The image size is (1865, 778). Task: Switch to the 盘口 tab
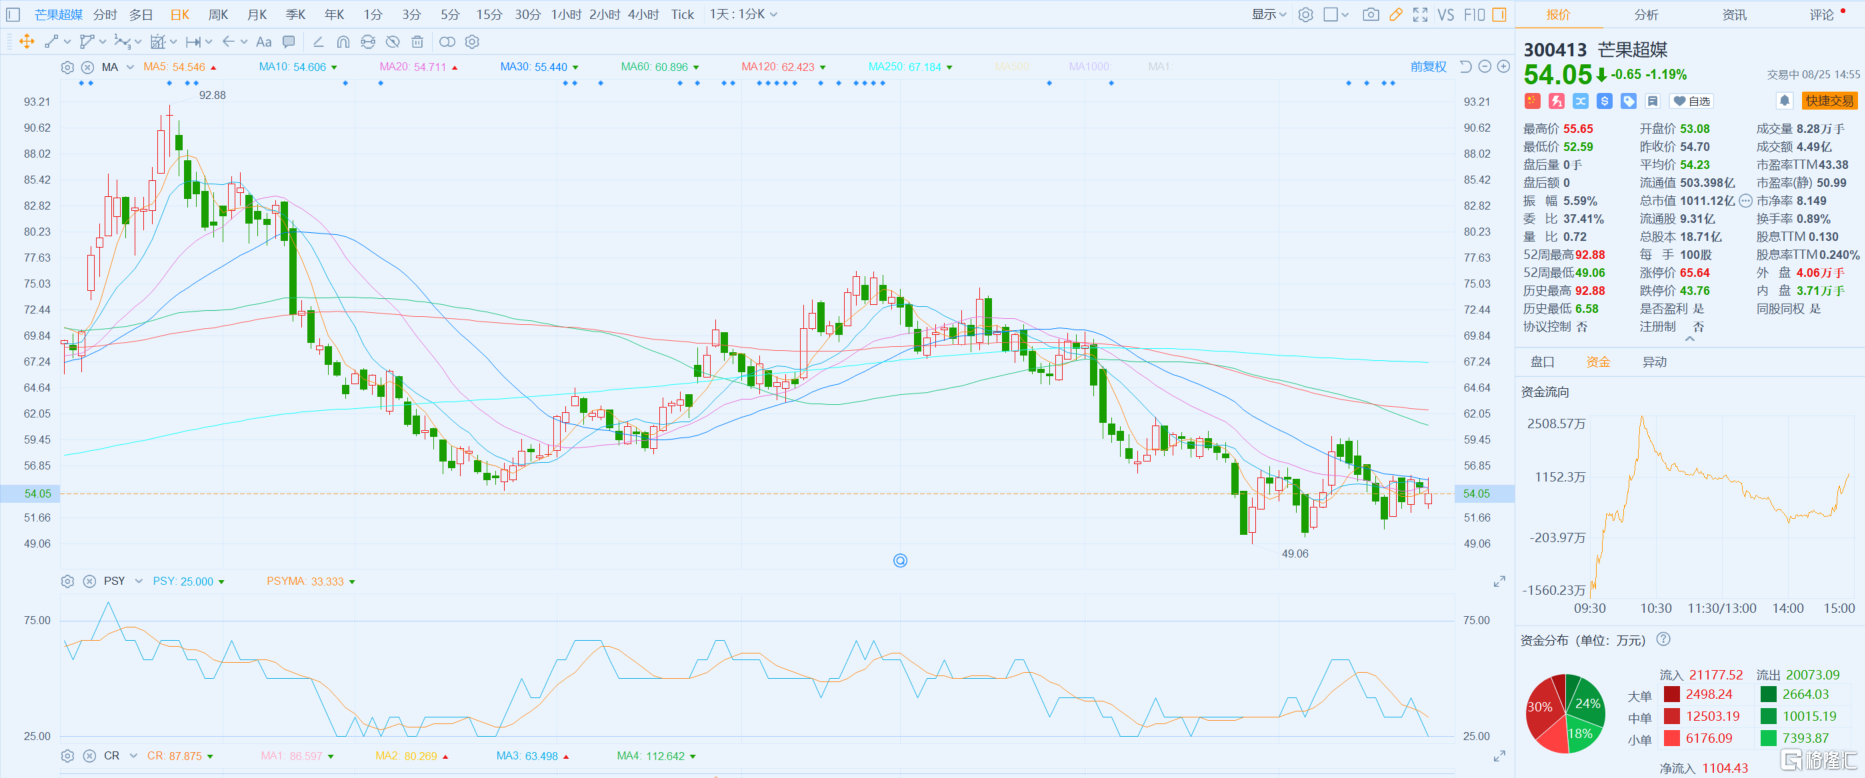[1543, 362]
